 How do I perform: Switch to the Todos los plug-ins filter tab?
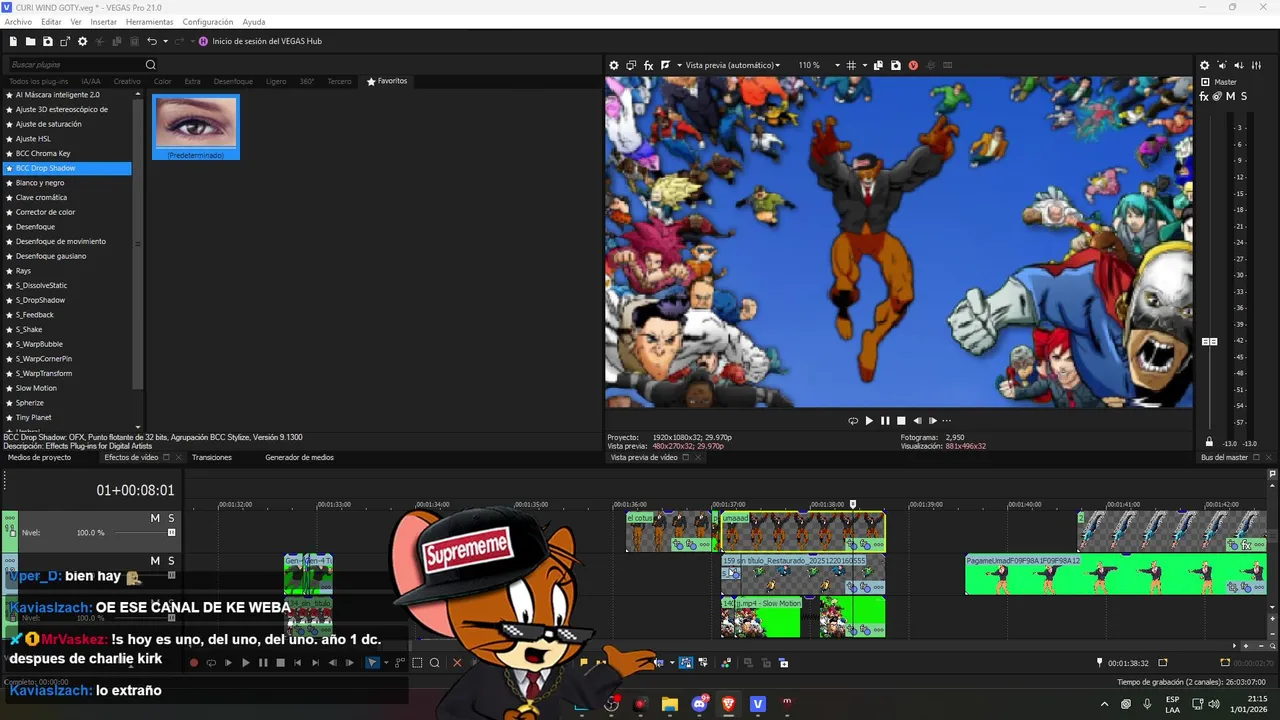(38, 81)
